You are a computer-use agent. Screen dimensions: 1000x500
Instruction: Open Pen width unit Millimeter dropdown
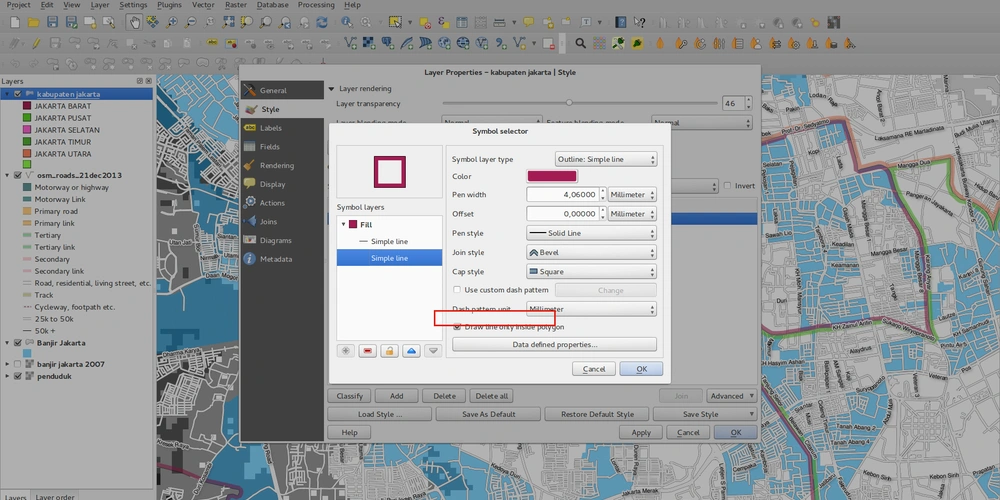click(x=632, y=195)
